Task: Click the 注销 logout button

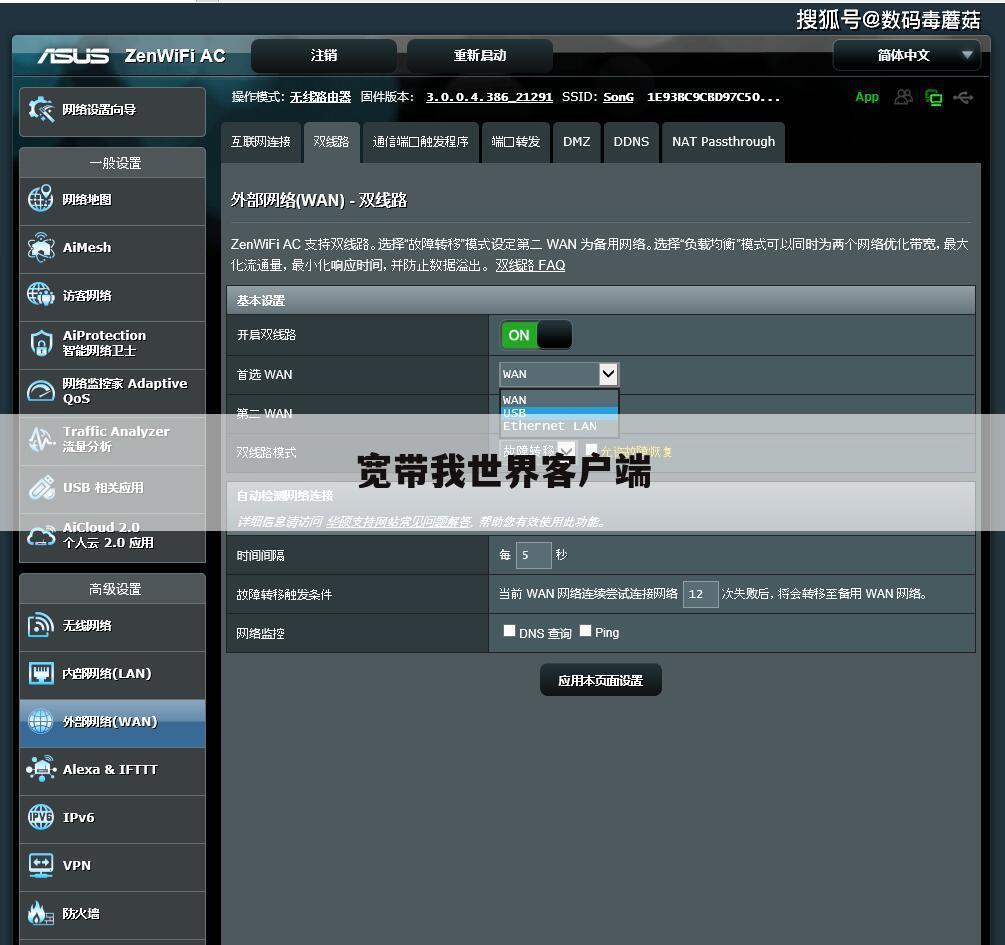Action: point(324,56)
